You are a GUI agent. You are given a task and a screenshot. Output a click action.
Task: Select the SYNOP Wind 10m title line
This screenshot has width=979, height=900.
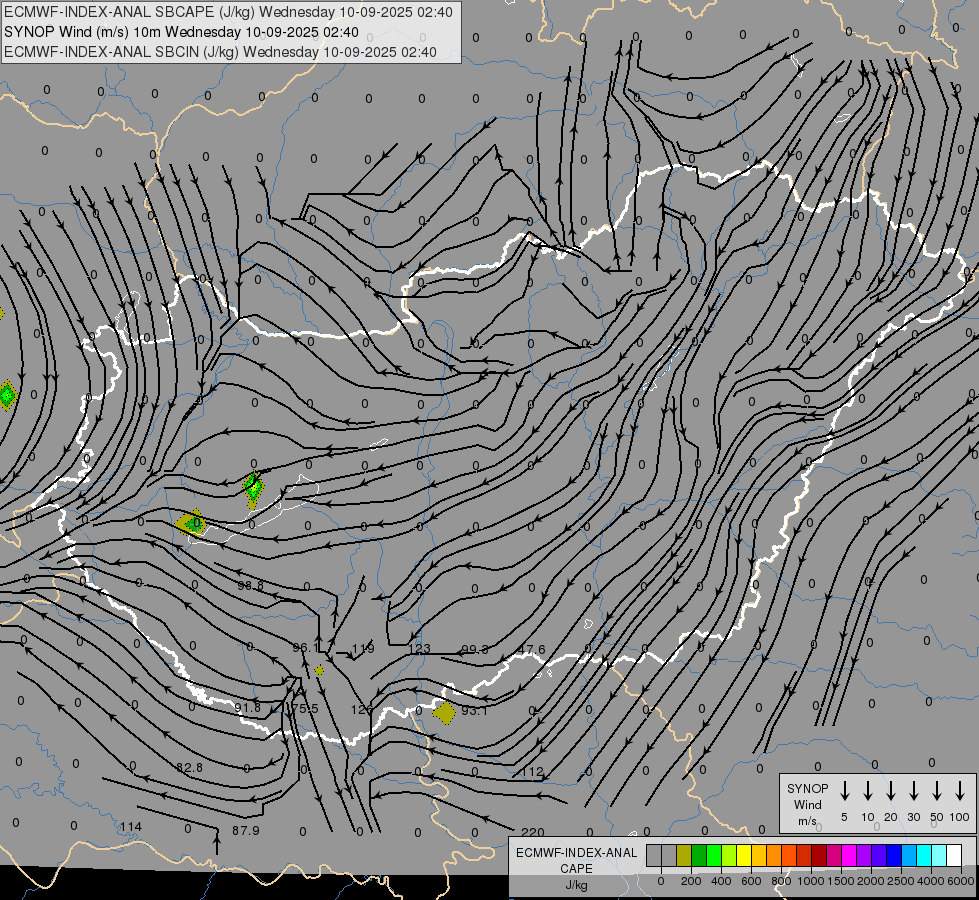181,32
